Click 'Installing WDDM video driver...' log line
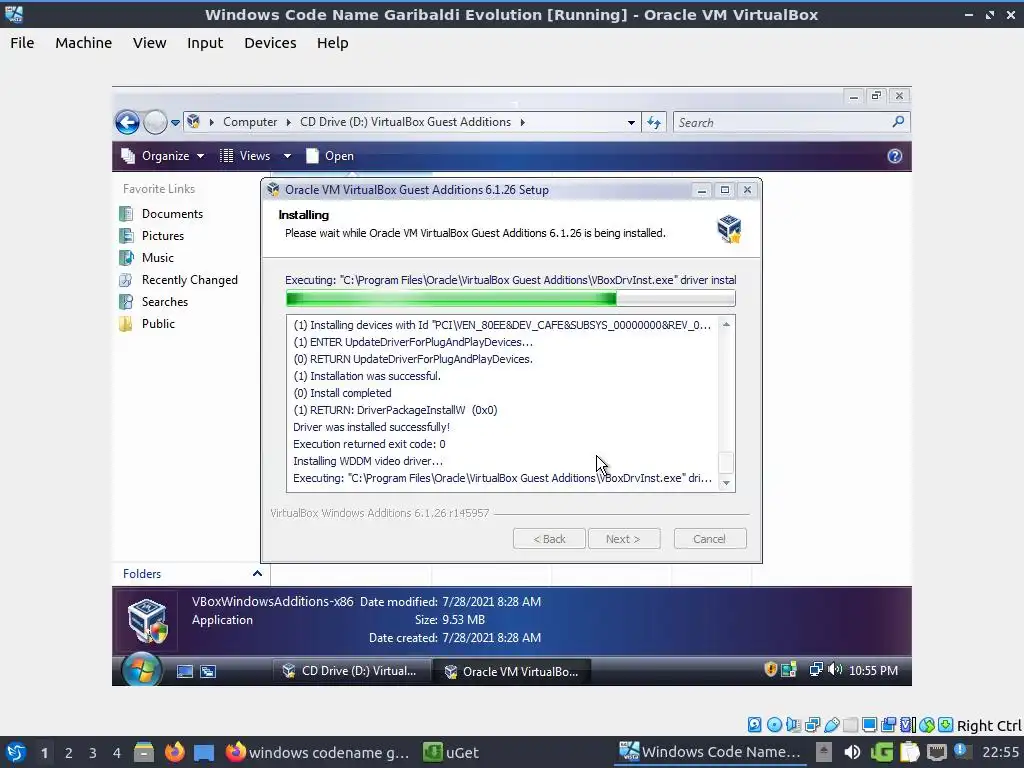Image resolution: width=1024 pixels, height=768 pixels. [368, 461]
